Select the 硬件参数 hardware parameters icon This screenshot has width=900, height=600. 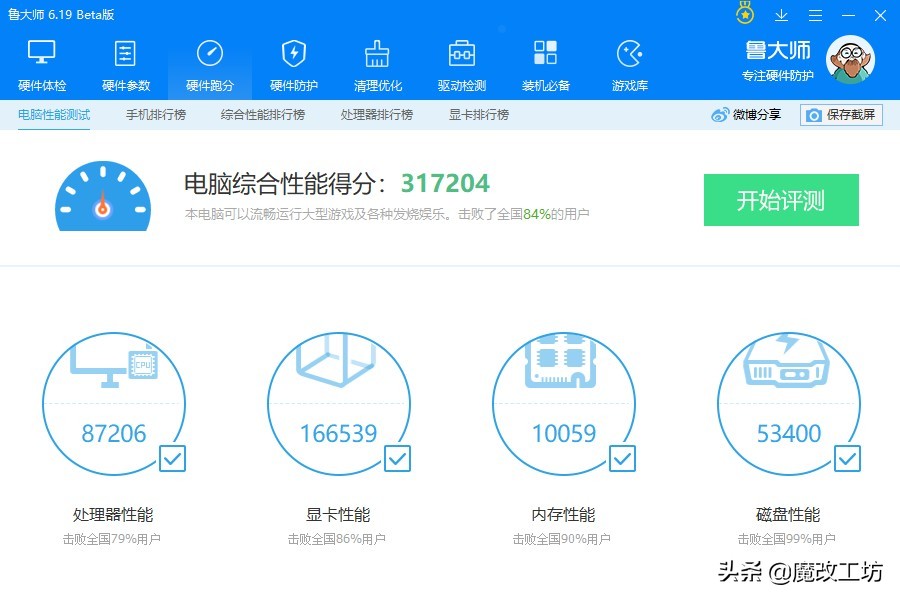click(x=126, y=63)
